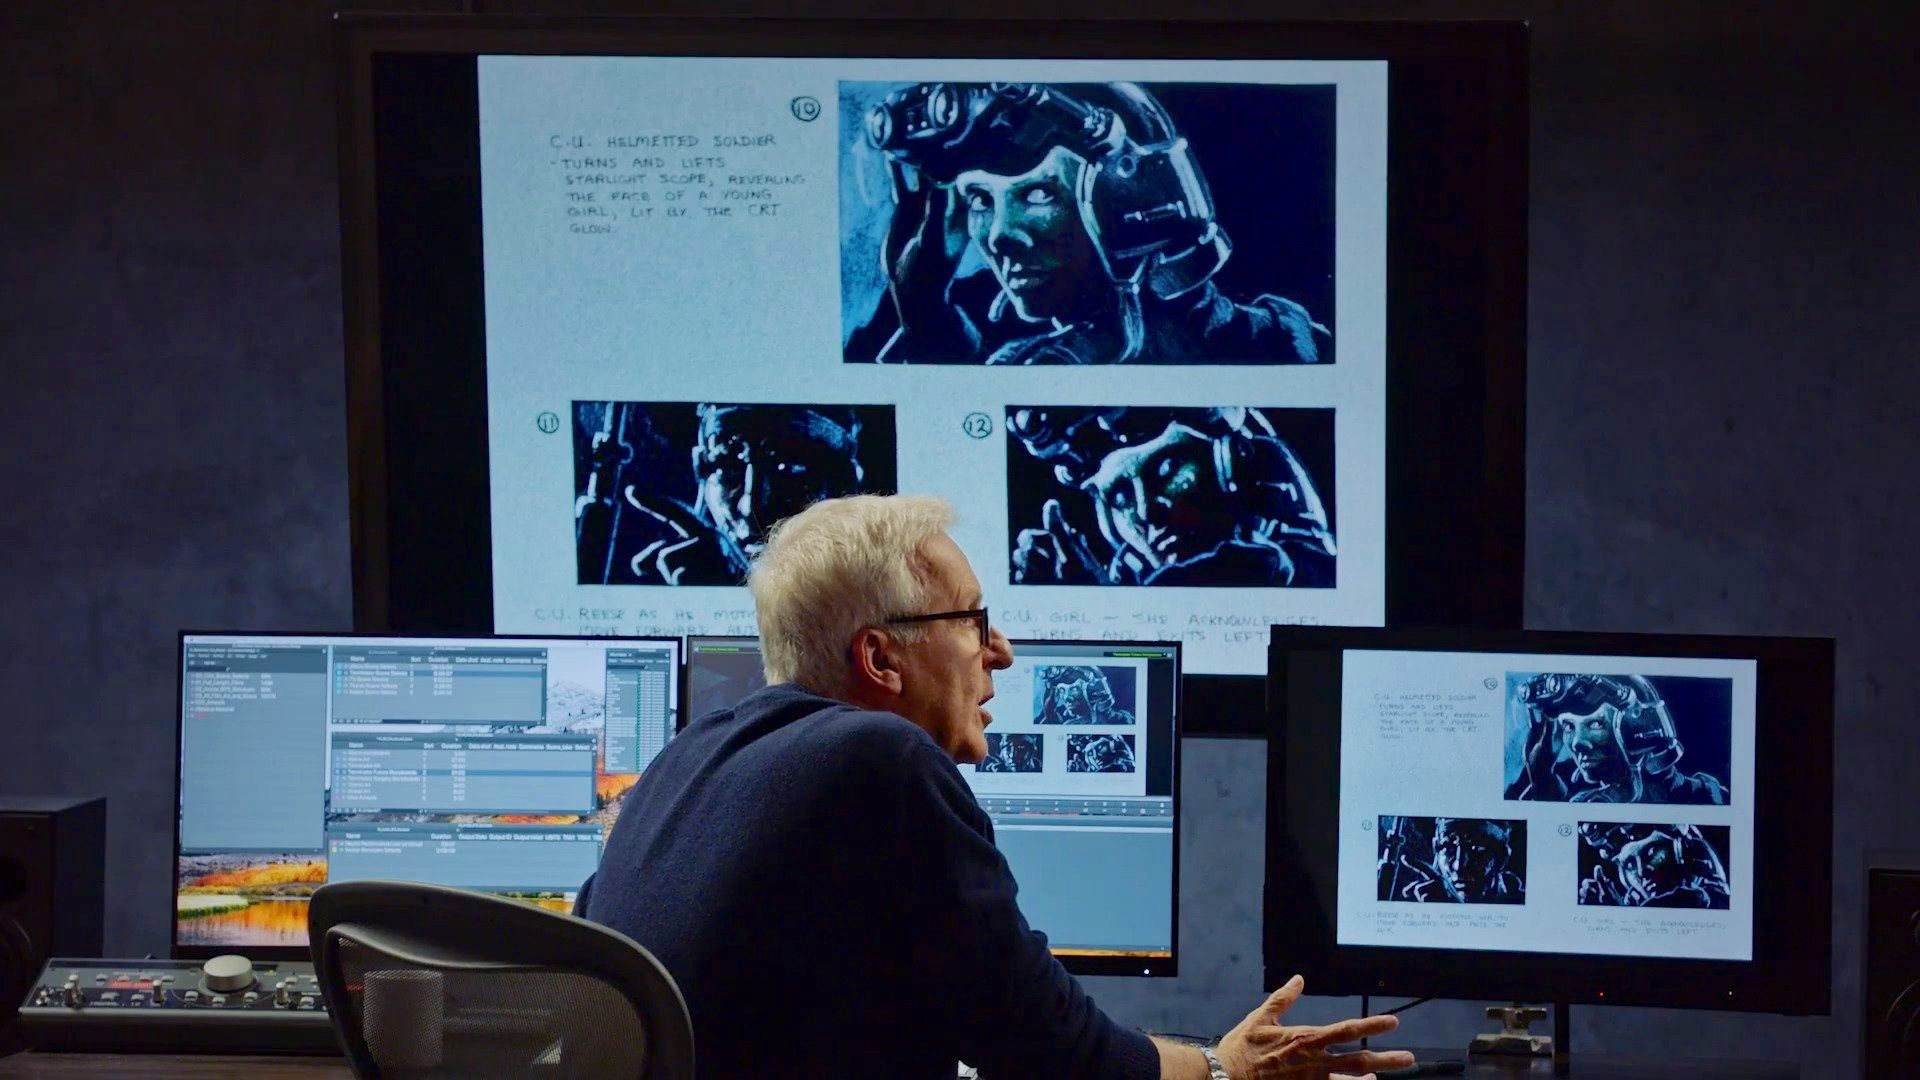
Task: Click the pink color icon in bottom bin
Action: click(x=334, y=843)
